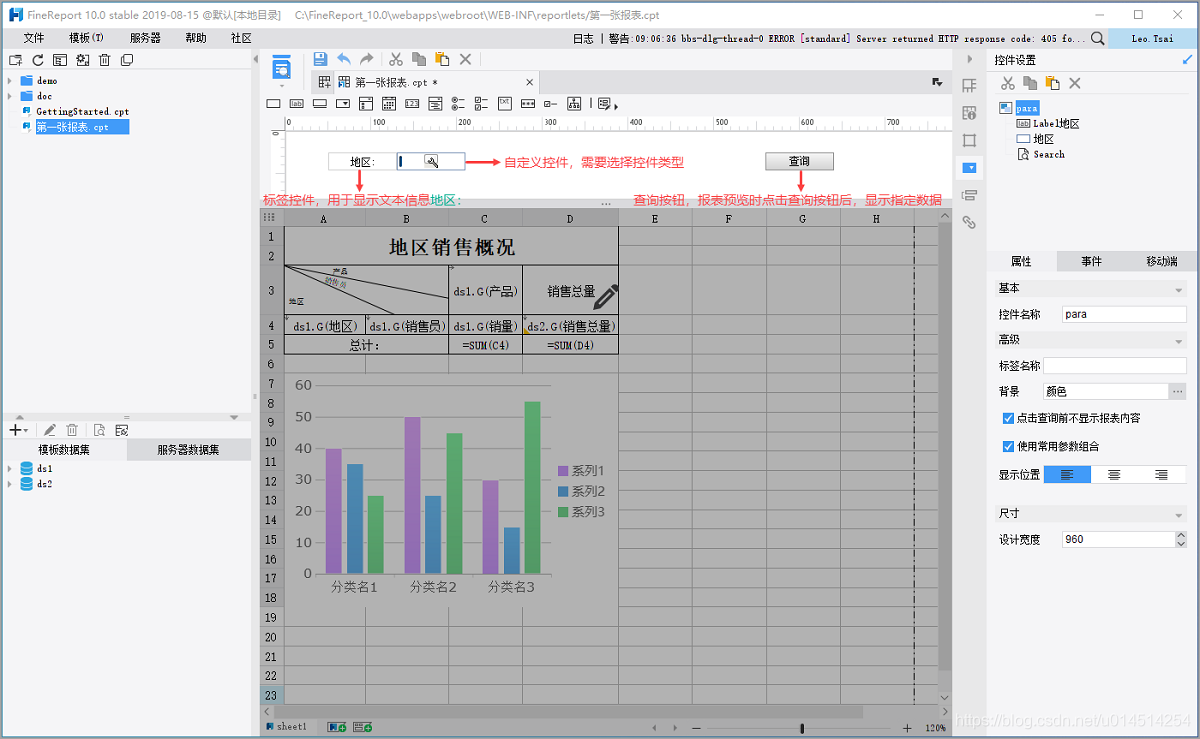
Task: Paste from clipboard in main toolbar
Action: click(x=442, y=59)
